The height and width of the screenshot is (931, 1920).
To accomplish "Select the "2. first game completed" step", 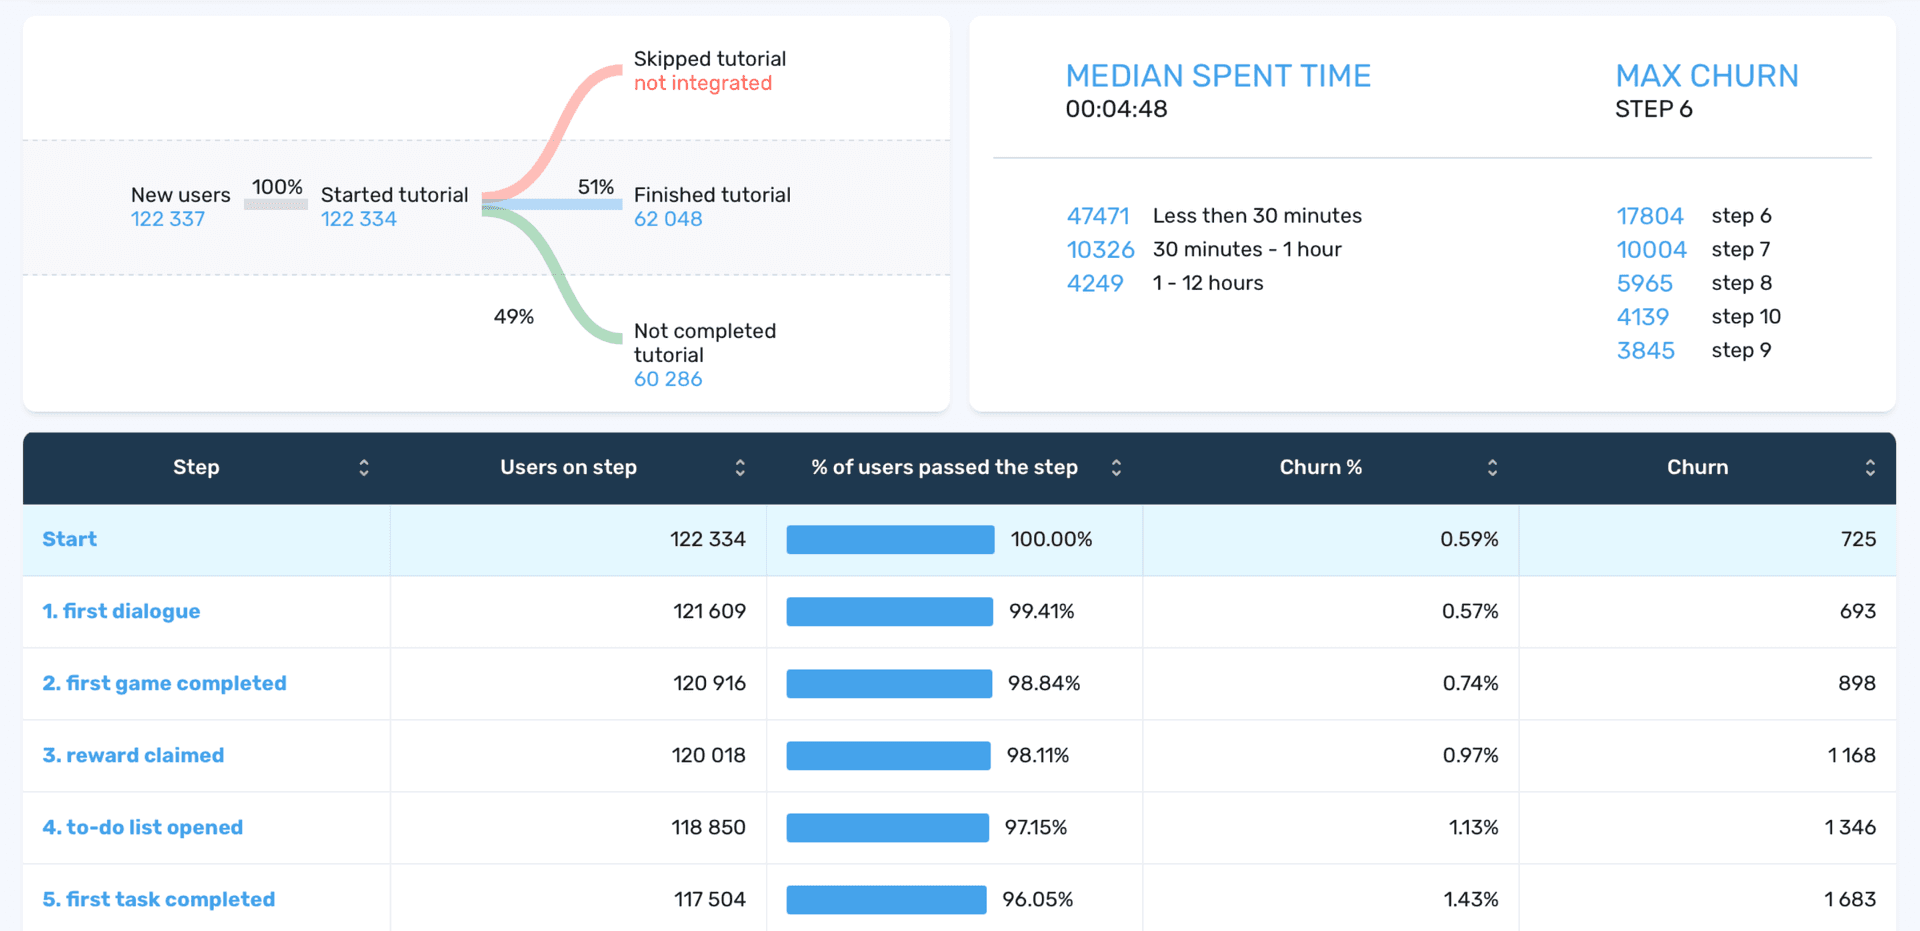I will click(164, 683).
